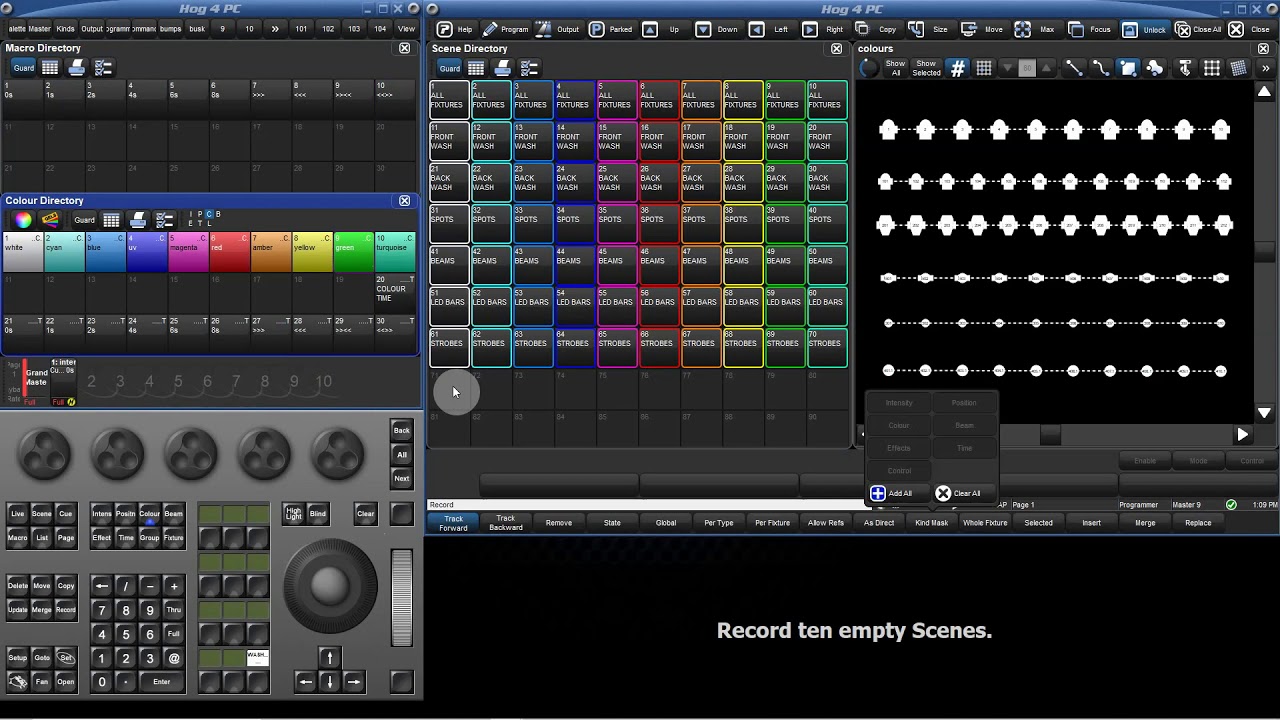Viewport: 1280px width, 720px height.
Task: Select the green colour palette
Action: coord(353,252)
